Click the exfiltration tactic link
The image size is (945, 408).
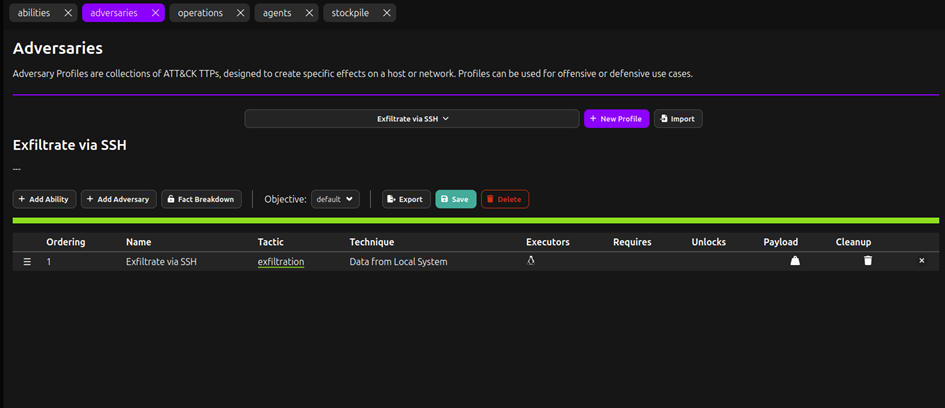point(280,262)
